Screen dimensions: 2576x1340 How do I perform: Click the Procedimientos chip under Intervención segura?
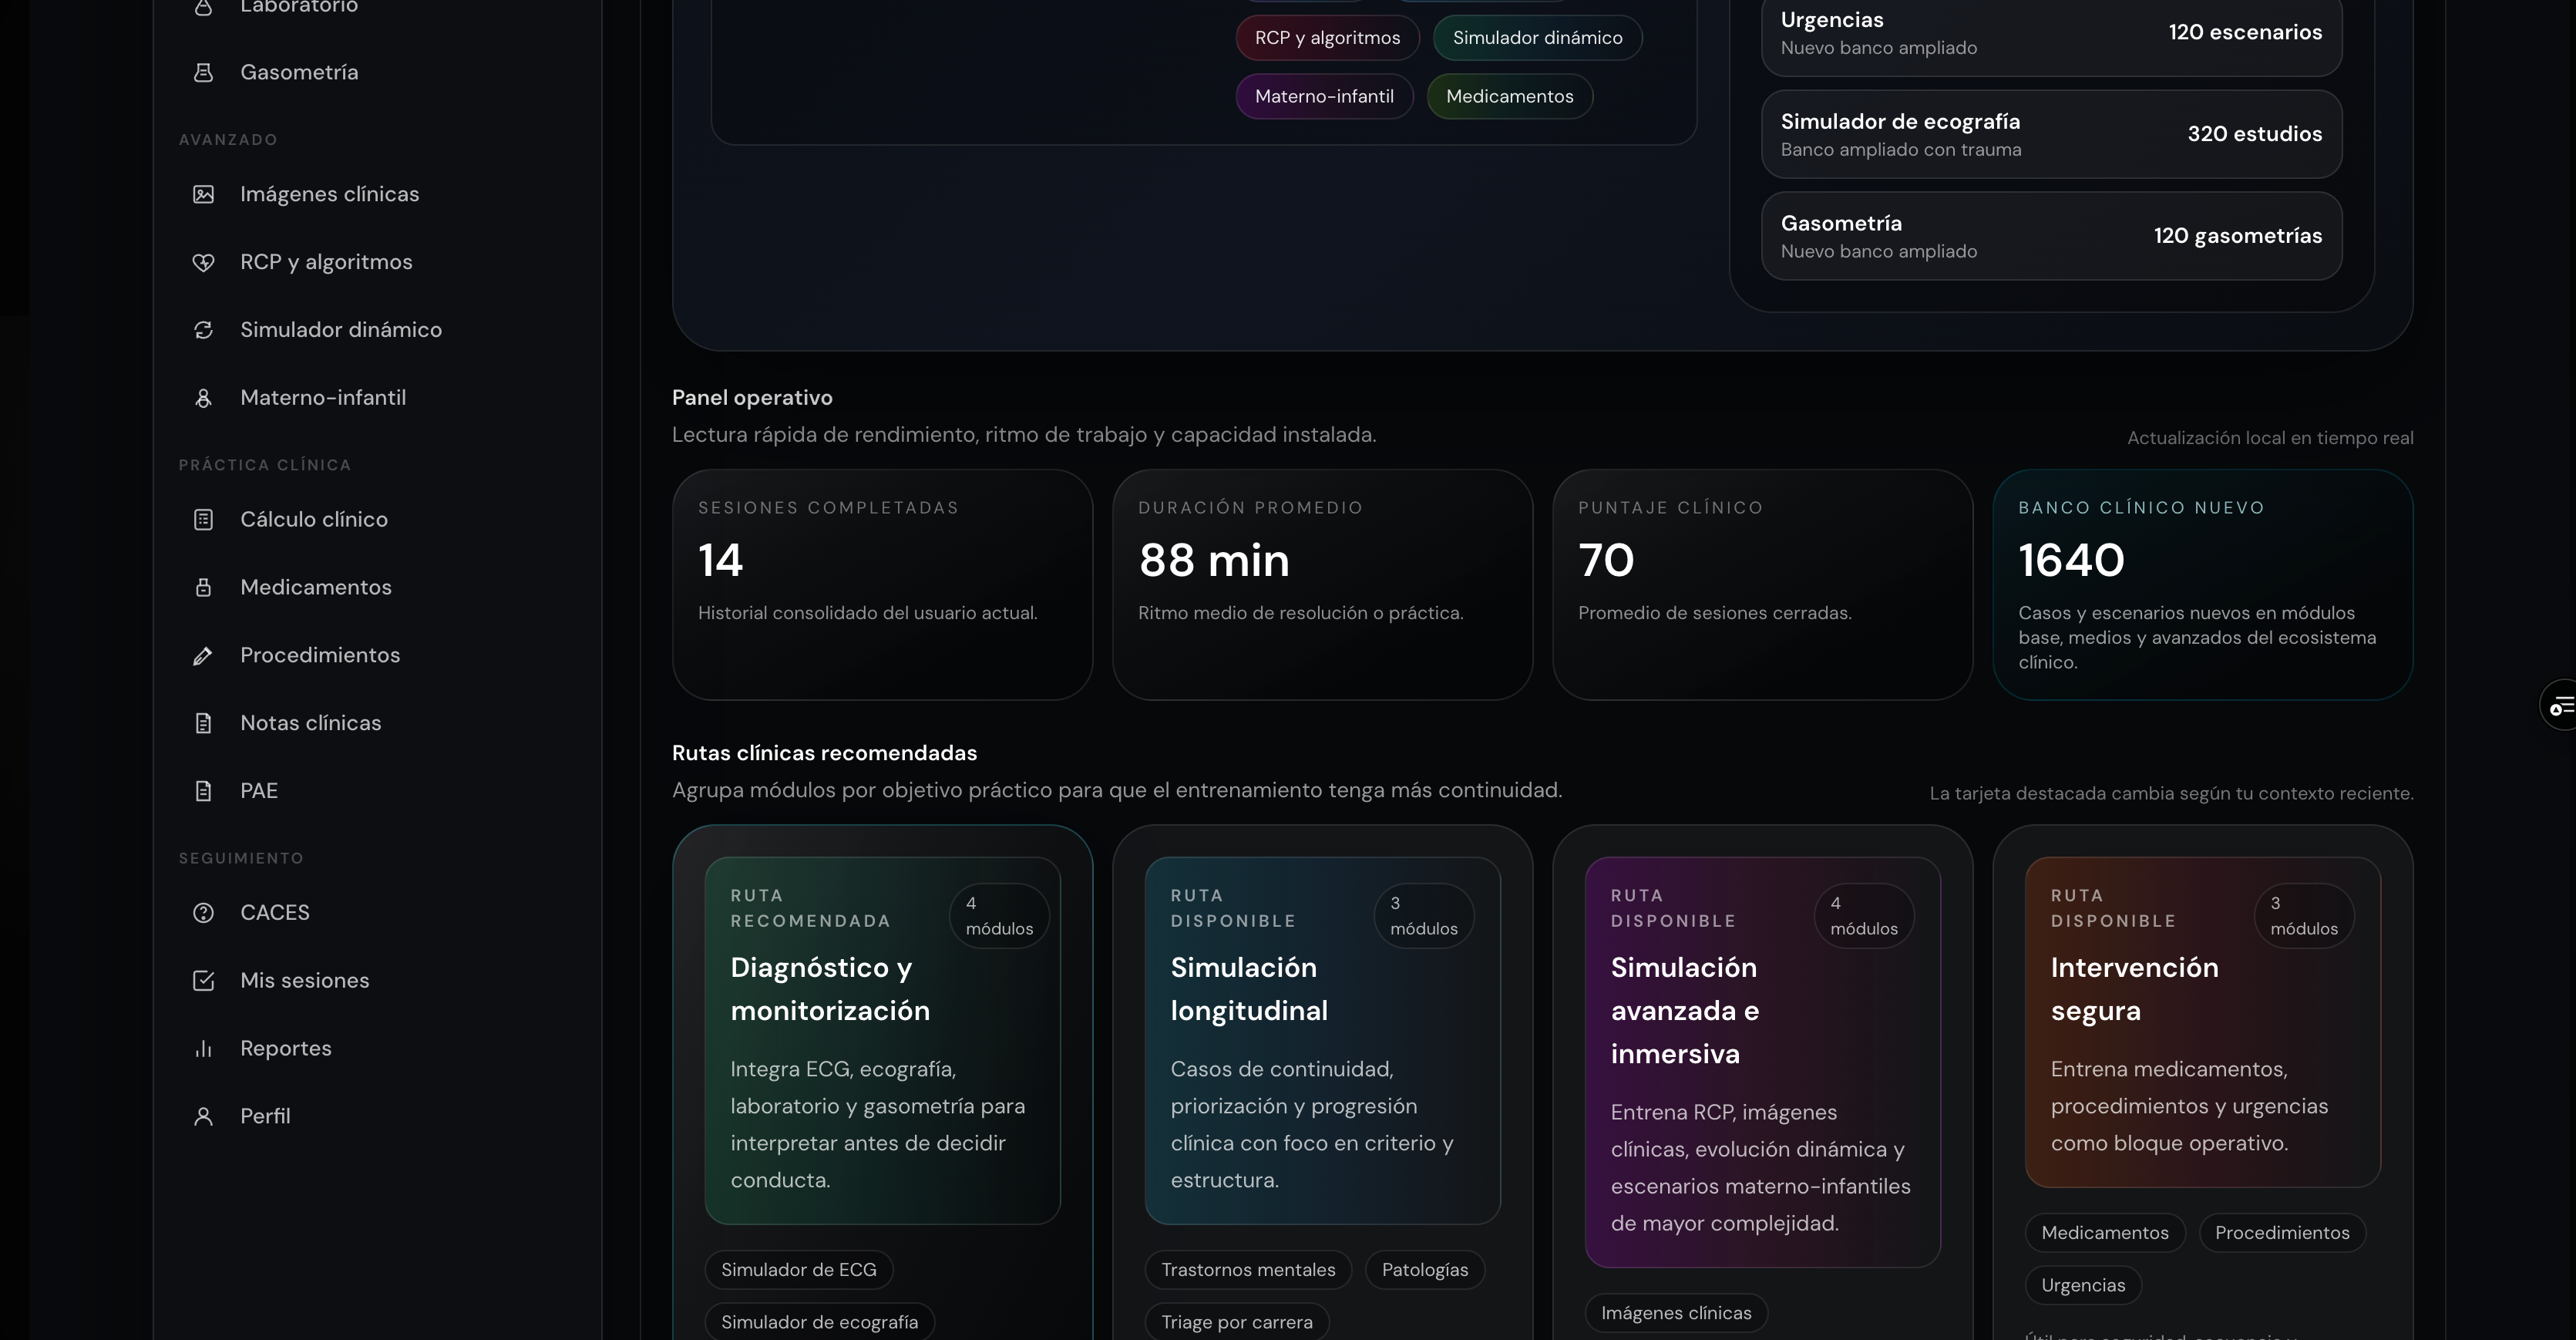click(2282, 1233)
